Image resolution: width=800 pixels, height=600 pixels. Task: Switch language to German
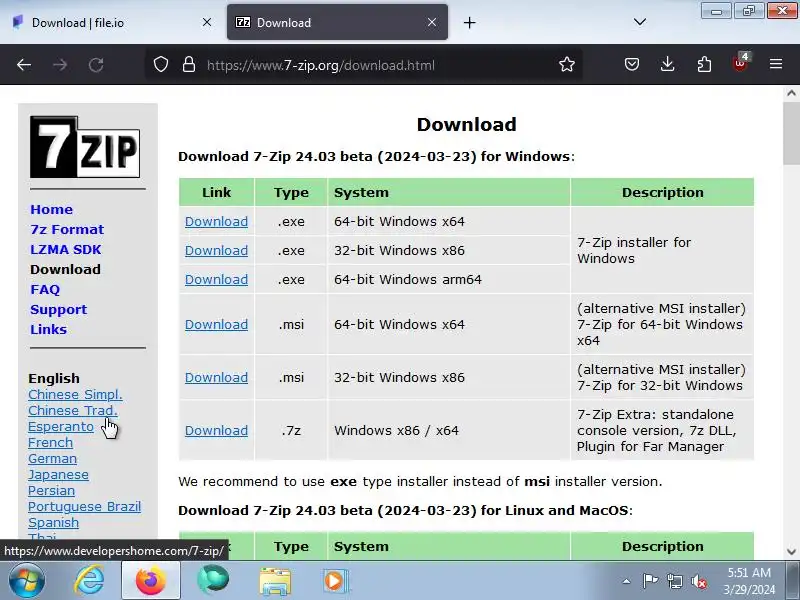[x=53, y=459]
